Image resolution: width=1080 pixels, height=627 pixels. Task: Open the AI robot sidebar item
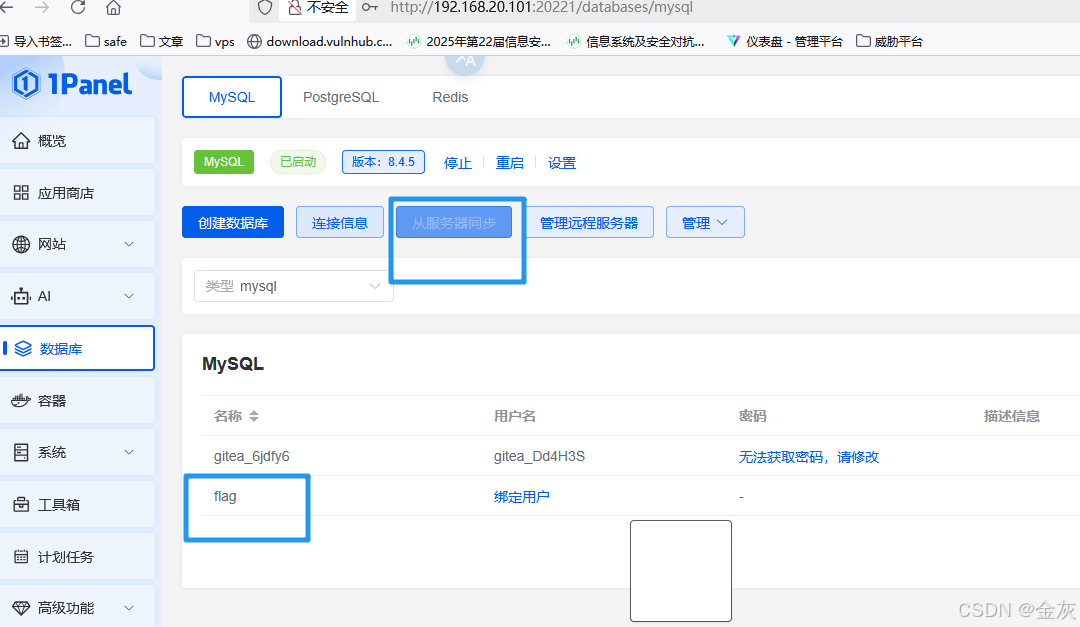tap(77, 296)
